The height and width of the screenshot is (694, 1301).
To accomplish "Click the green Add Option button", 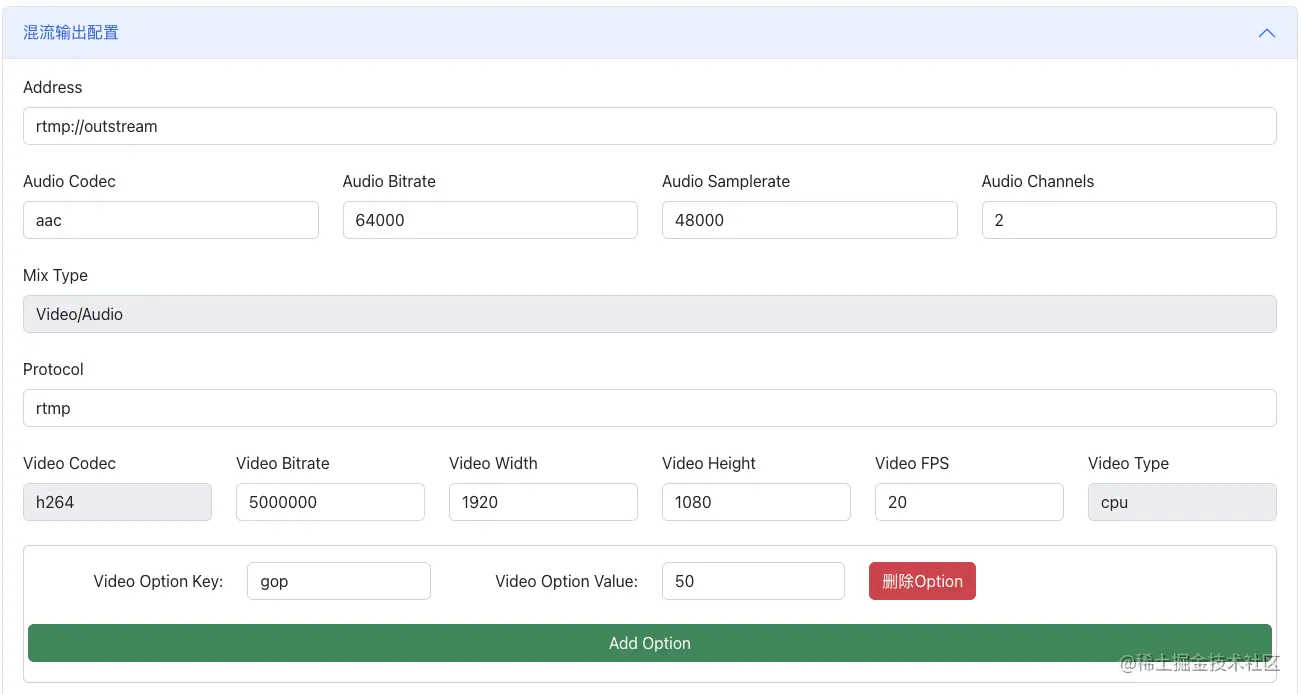I will point(649,643).
